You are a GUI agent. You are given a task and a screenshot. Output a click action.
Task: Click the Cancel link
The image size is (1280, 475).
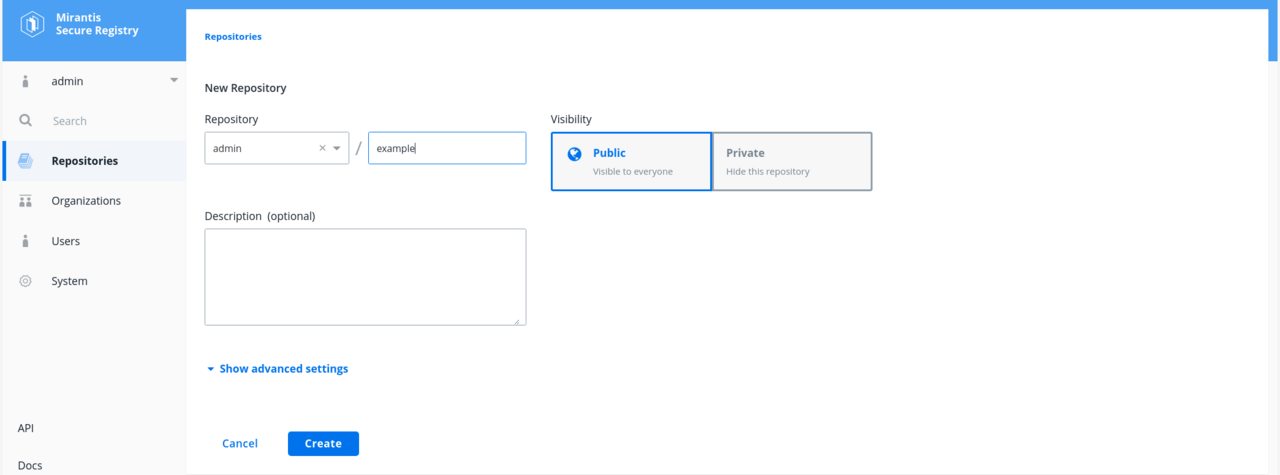click(x=240, y=443)
